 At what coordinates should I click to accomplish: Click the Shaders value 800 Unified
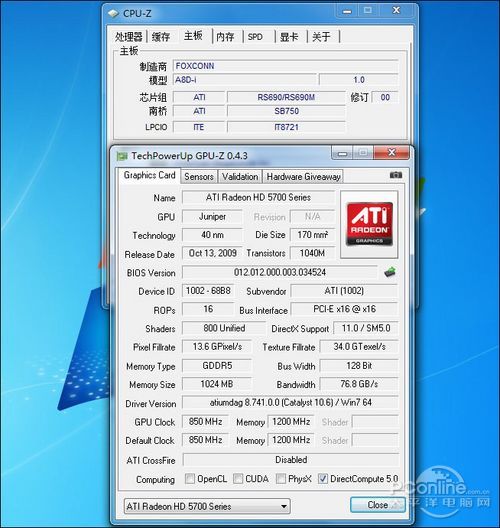pos(224,328)
